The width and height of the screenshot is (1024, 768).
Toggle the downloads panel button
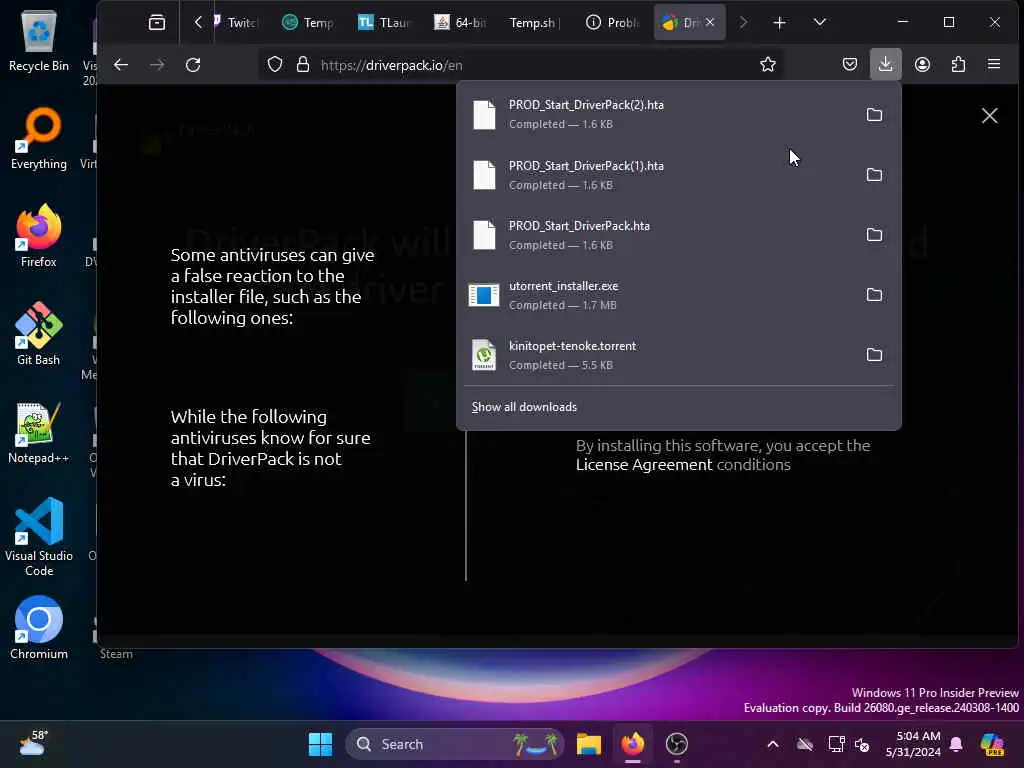tap(886, 64)
